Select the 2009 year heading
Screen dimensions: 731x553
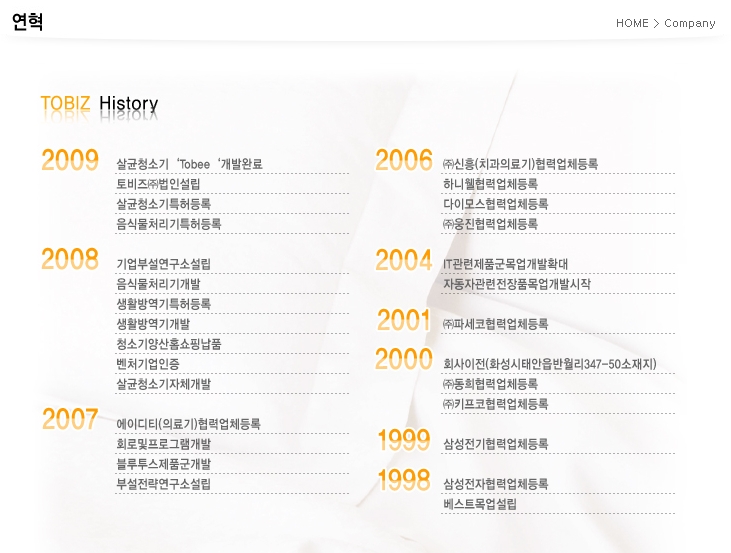click(x=70, y=160)
